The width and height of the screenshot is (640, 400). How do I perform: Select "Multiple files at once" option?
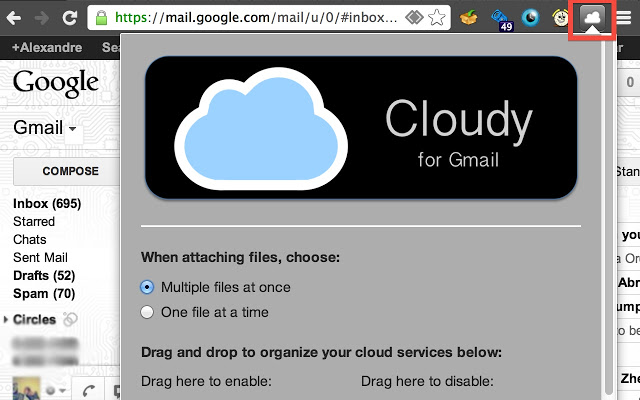[148, 287]
